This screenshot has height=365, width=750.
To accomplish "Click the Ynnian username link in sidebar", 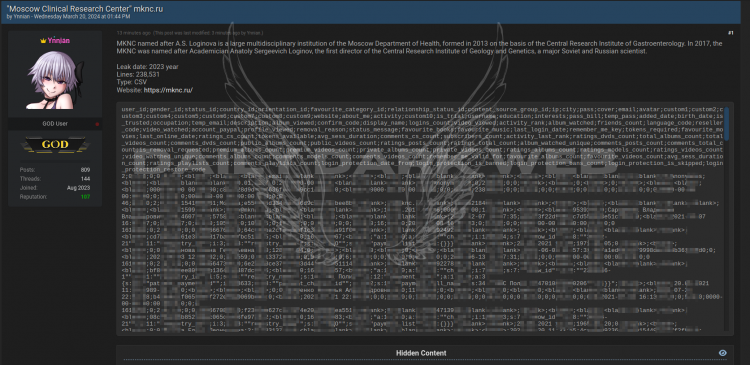I will (x=58, y=41).
